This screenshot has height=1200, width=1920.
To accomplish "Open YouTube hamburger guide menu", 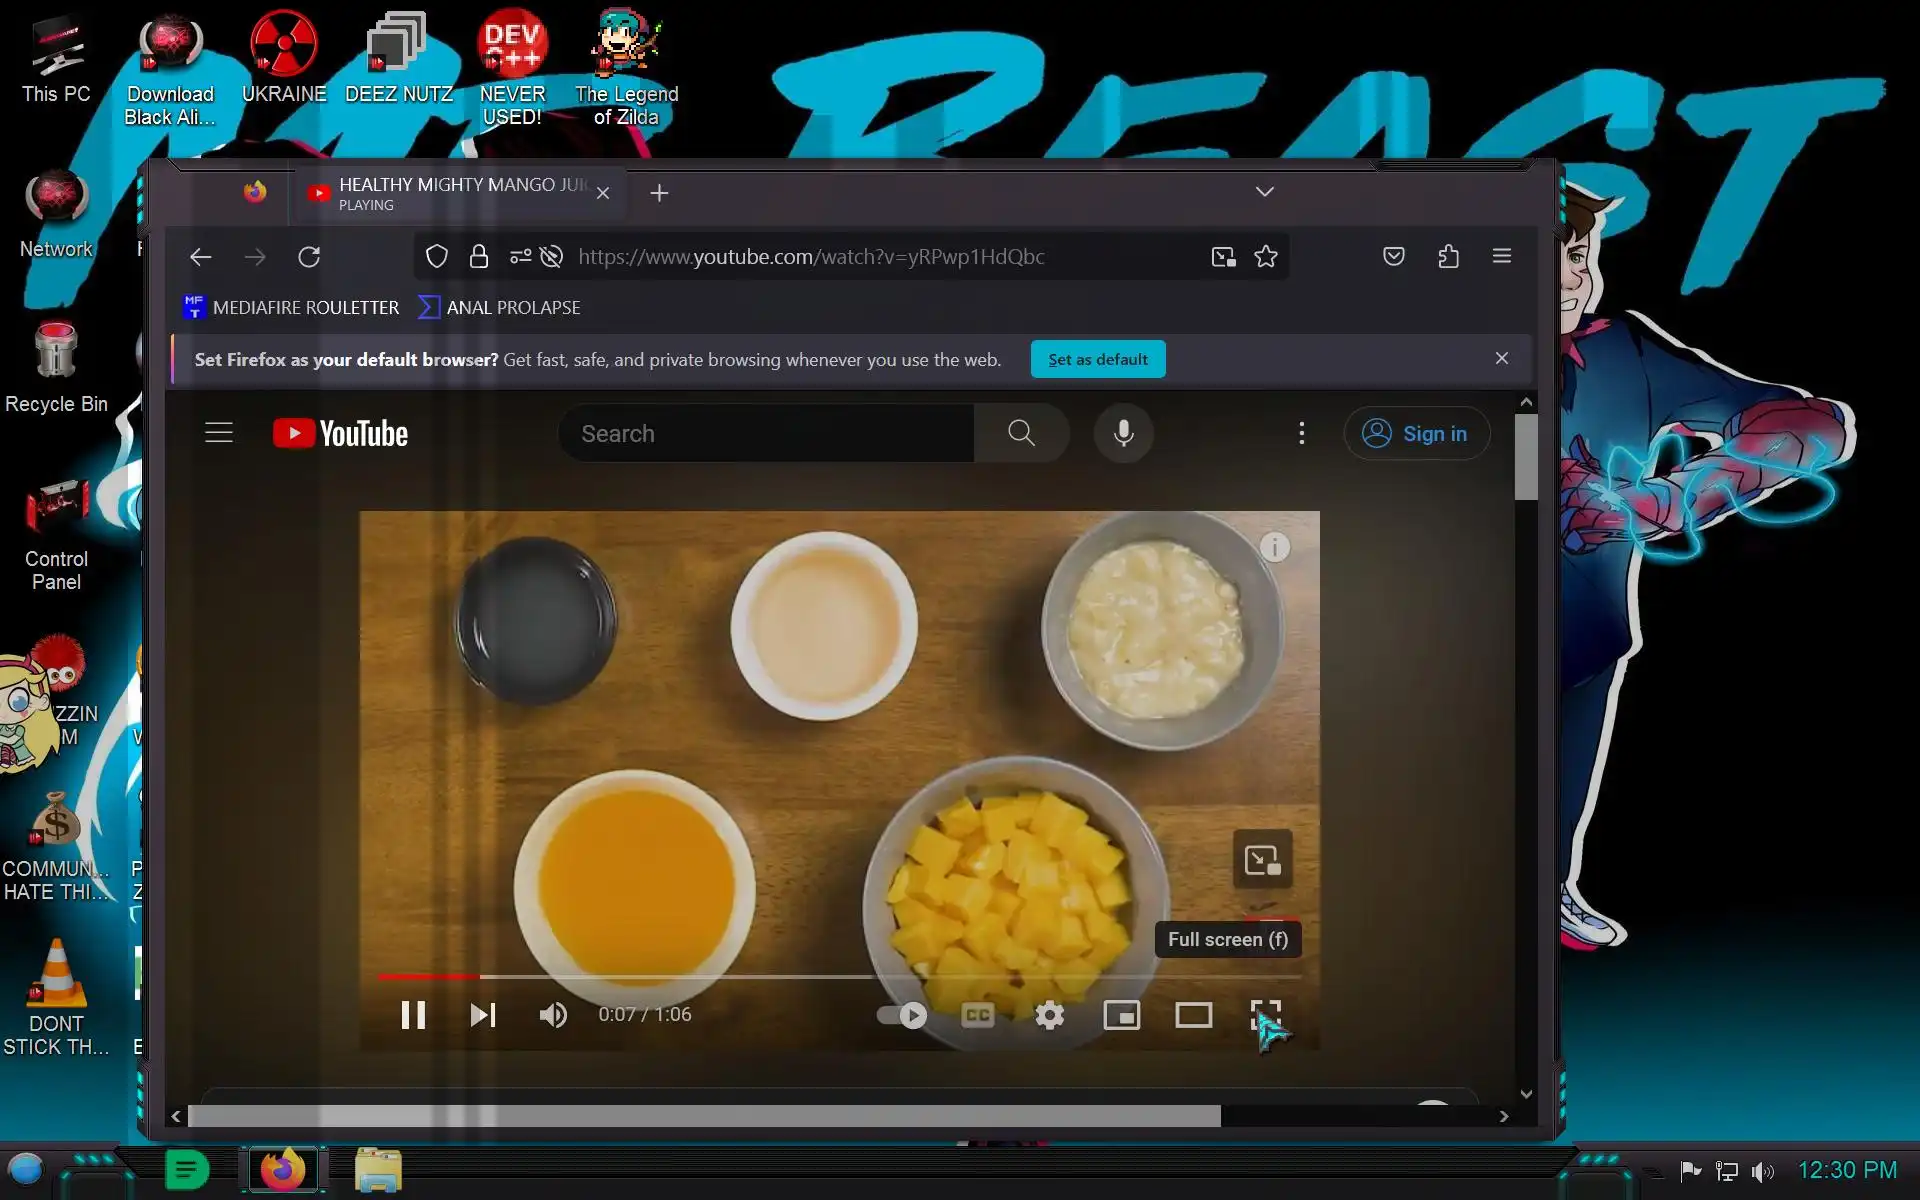I will pos(219,433).
